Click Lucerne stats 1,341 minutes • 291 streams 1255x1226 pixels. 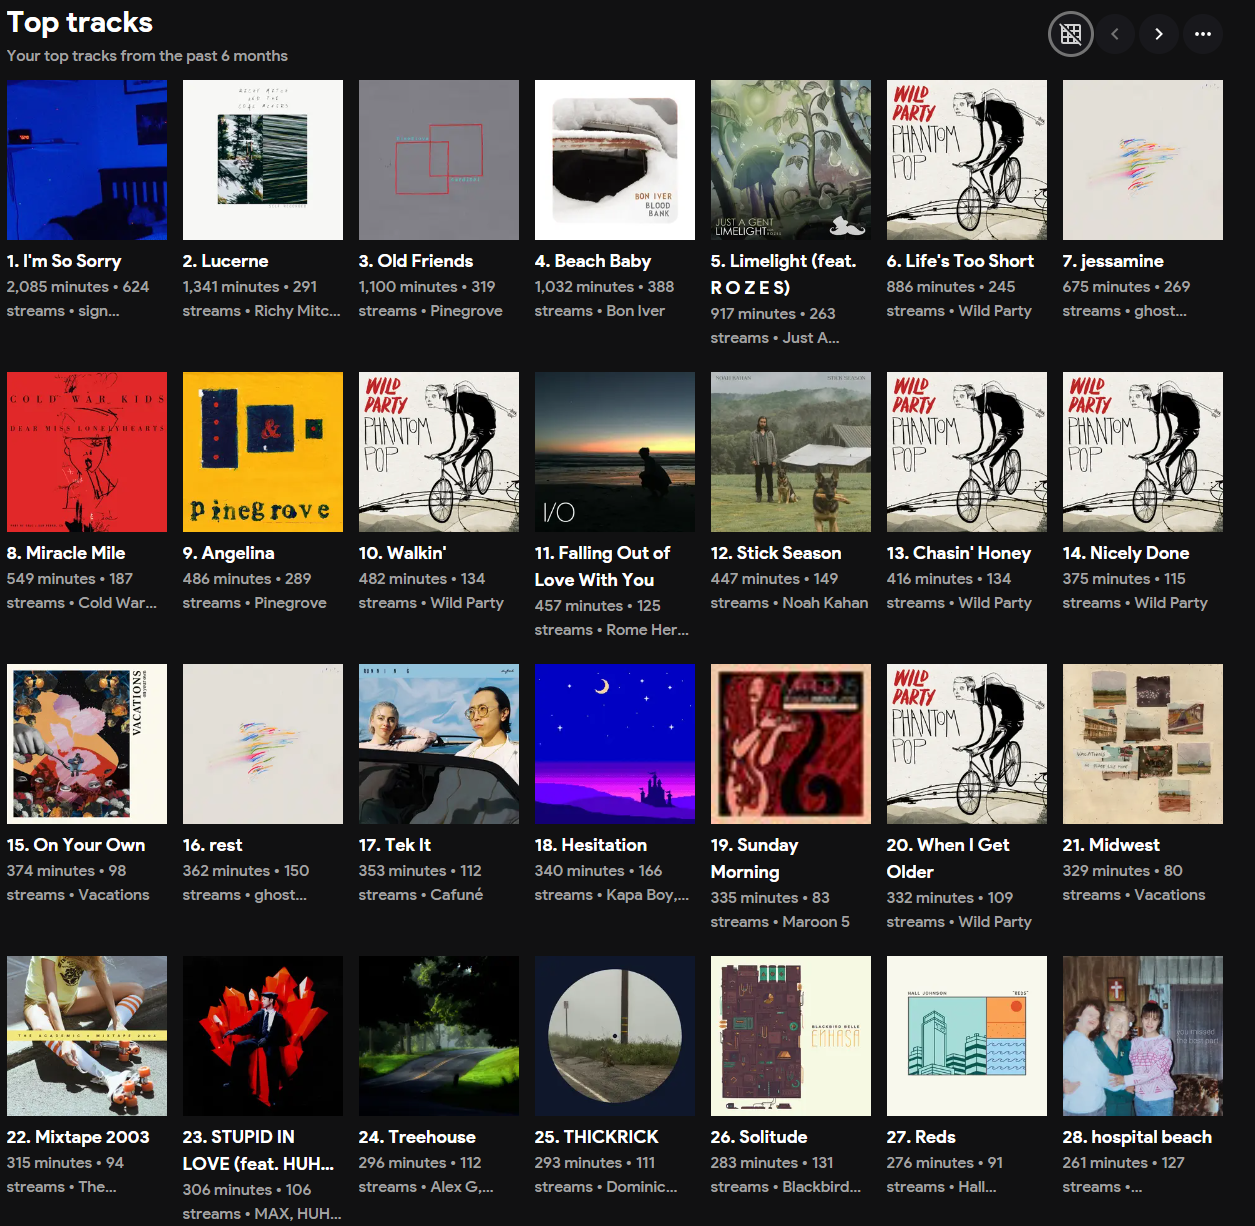pos(262,298)
